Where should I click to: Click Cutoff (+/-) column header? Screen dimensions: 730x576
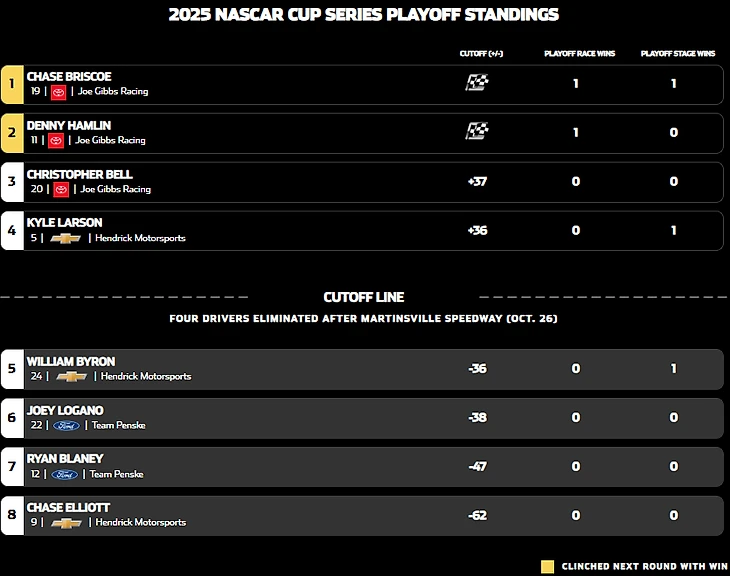pos(477,53)
